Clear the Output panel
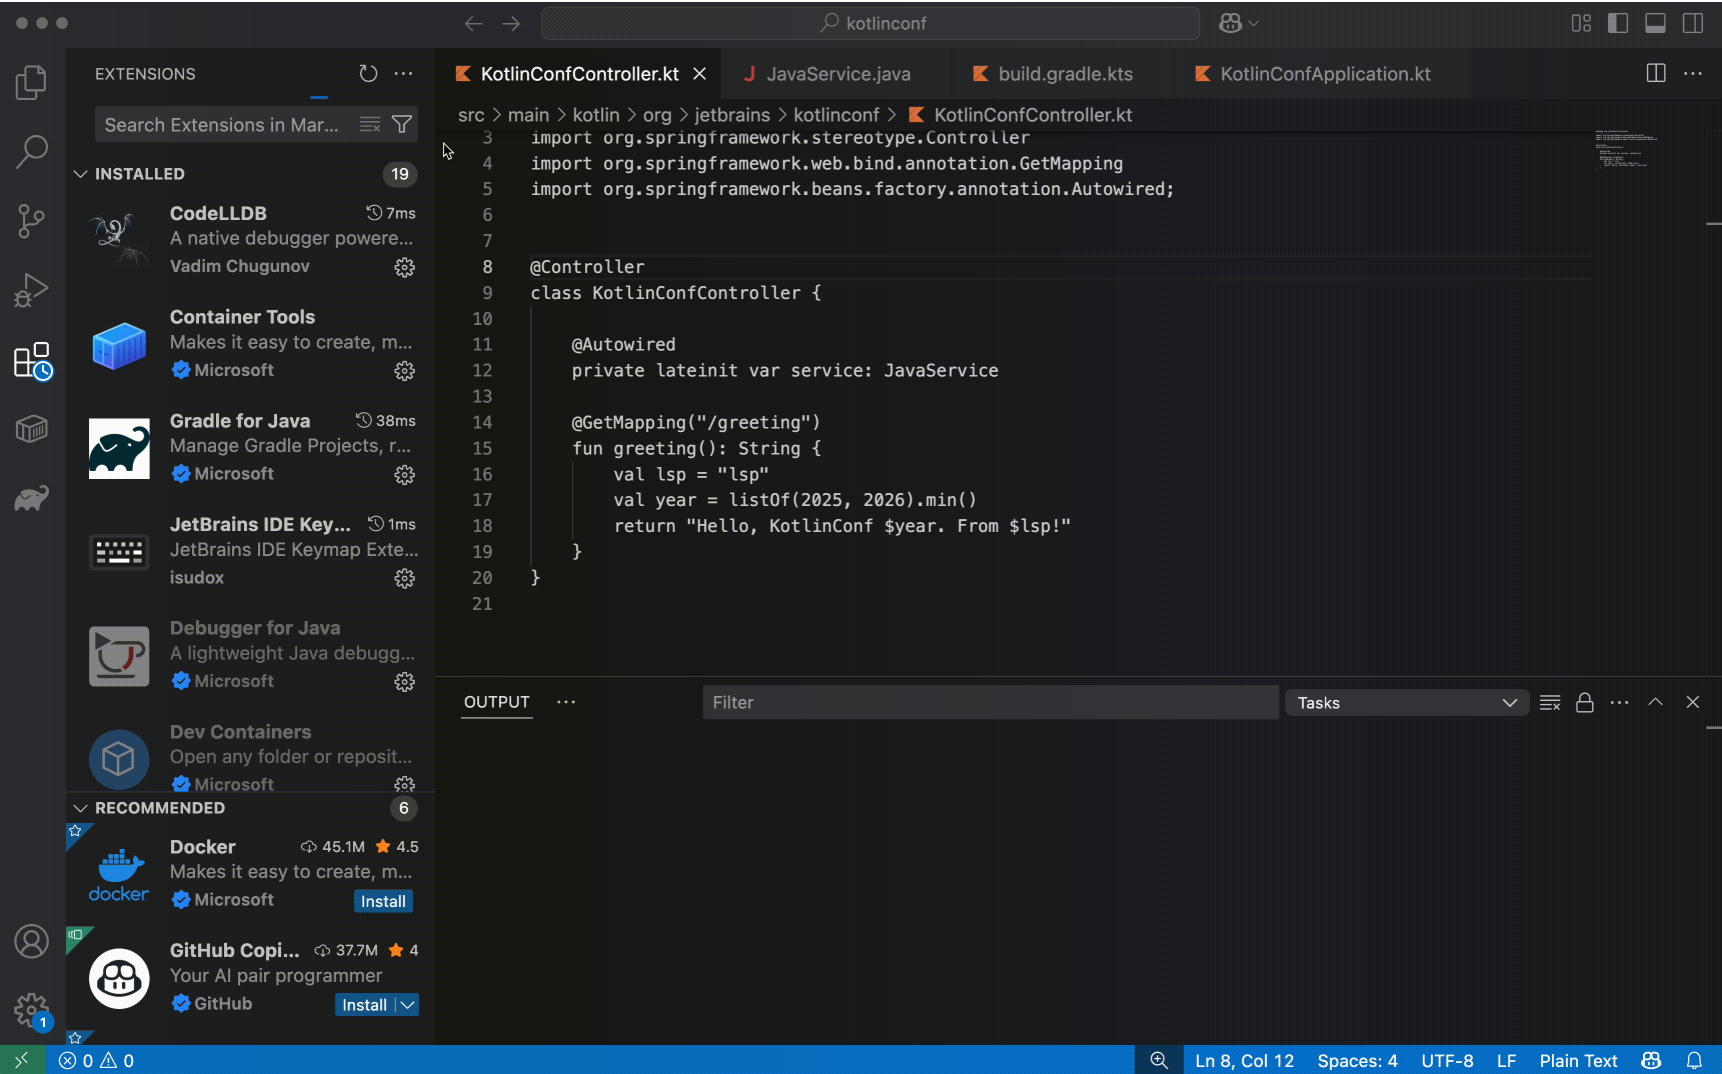Image resolution: width=1722 pixels, height=1074 pixels. (x=1550, y=703)
